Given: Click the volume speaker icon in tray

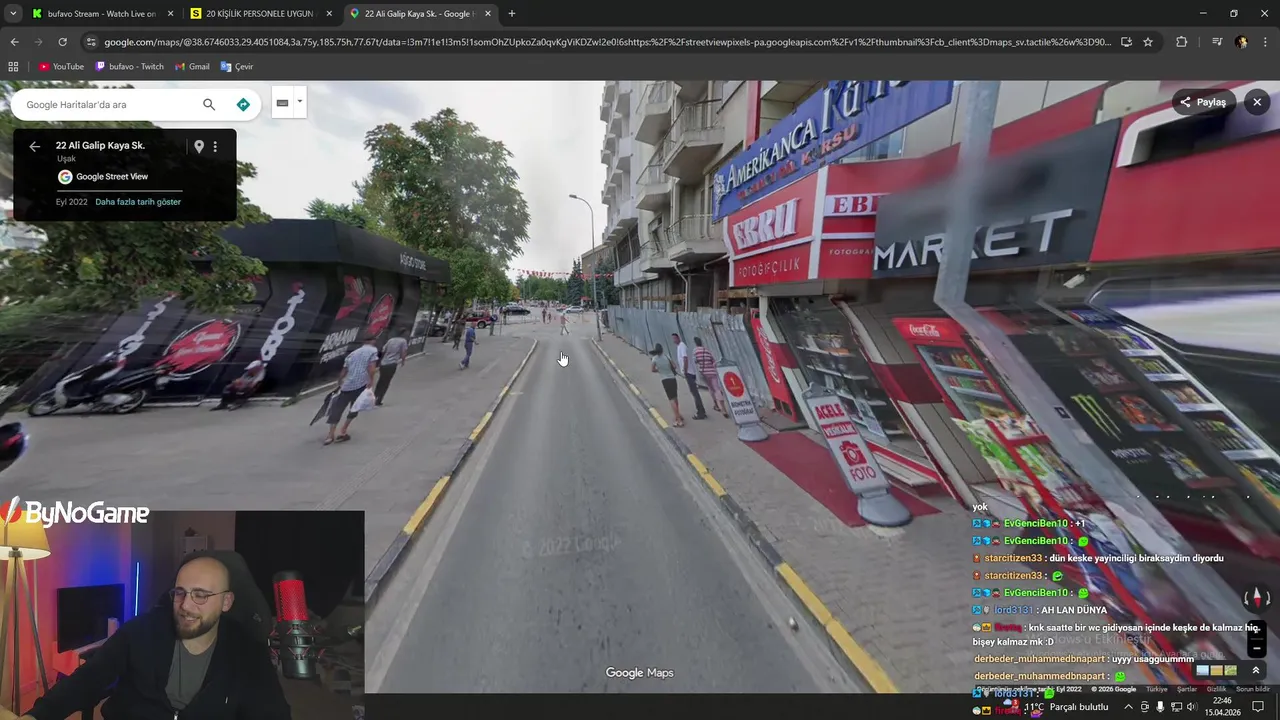Looking at the screenshot, I should point(1191,707).
